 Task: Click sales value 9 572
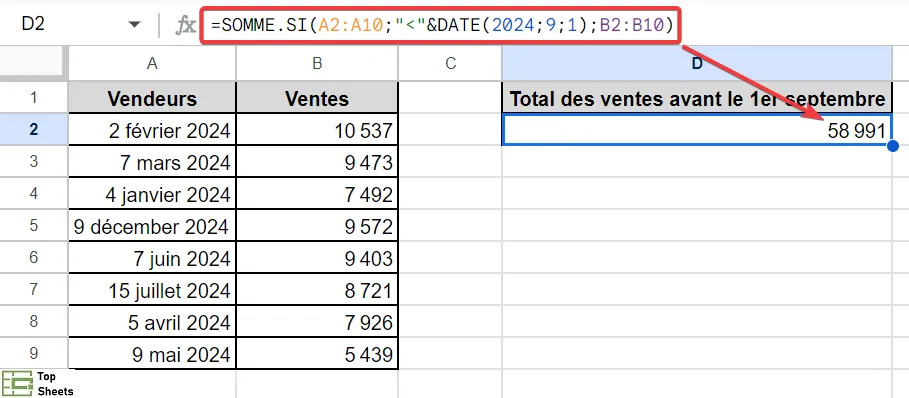317,226
